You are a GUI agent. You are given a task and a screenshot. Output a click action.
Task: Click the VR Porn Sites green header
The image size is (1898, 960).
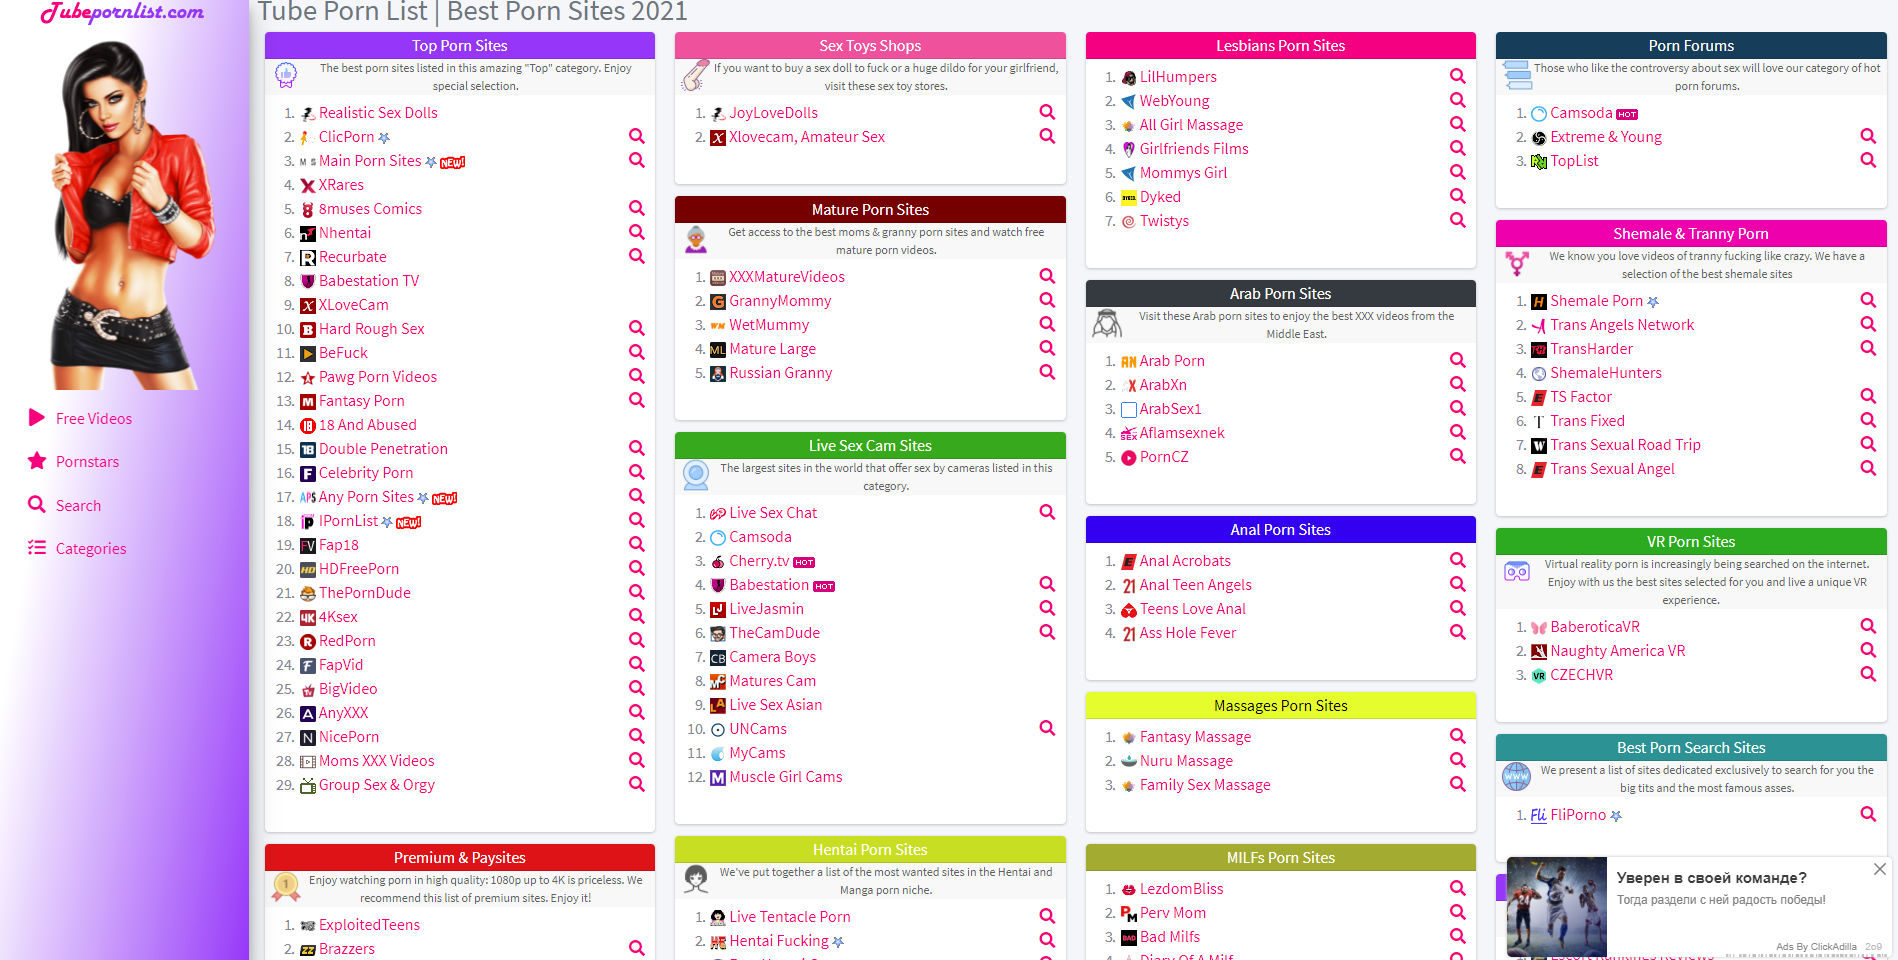click(1690, 541)
